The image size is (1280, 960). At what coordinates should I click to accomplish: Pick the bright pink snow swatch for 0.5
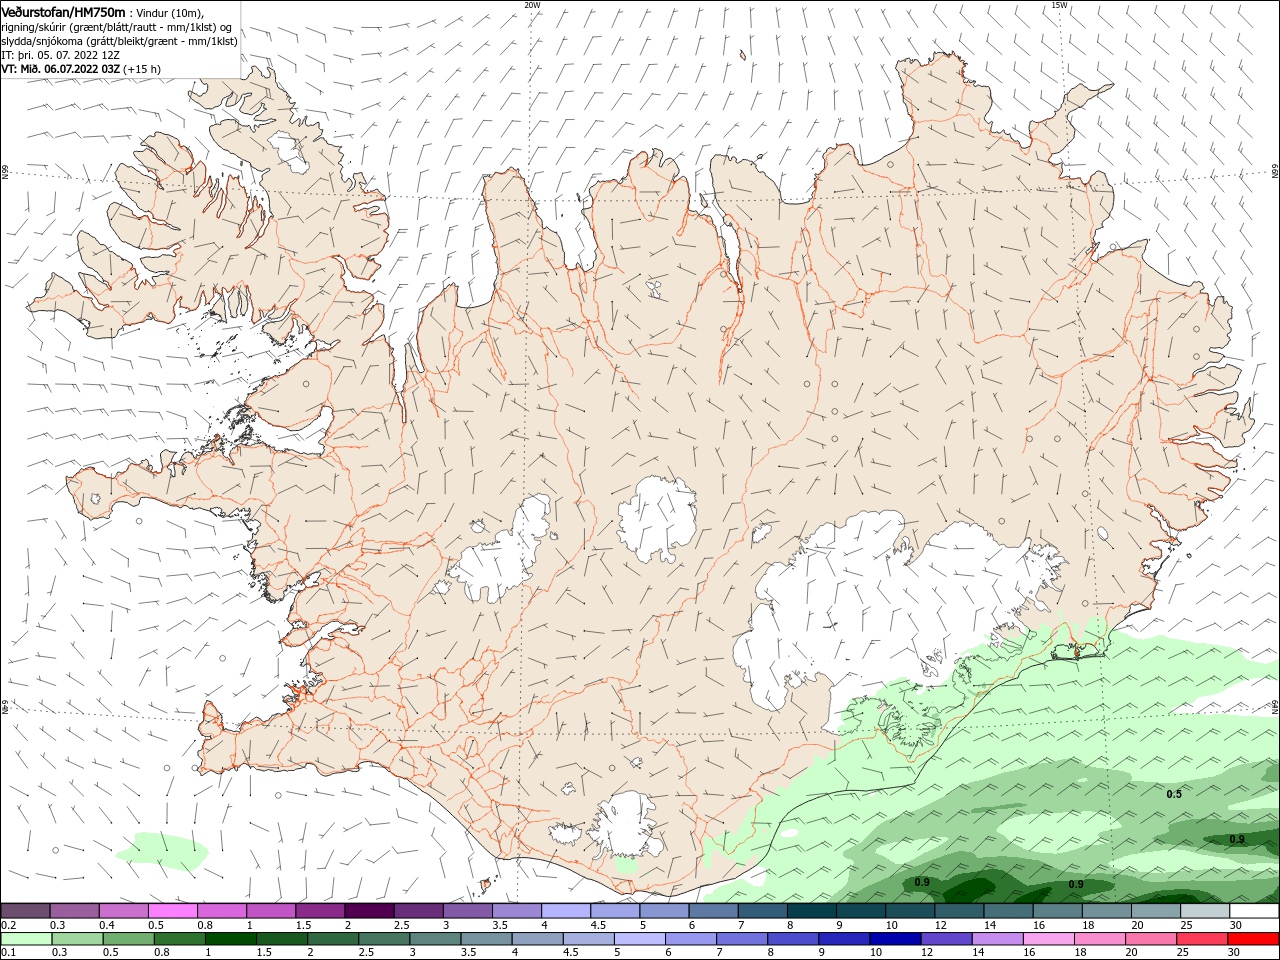click(173, 911)
